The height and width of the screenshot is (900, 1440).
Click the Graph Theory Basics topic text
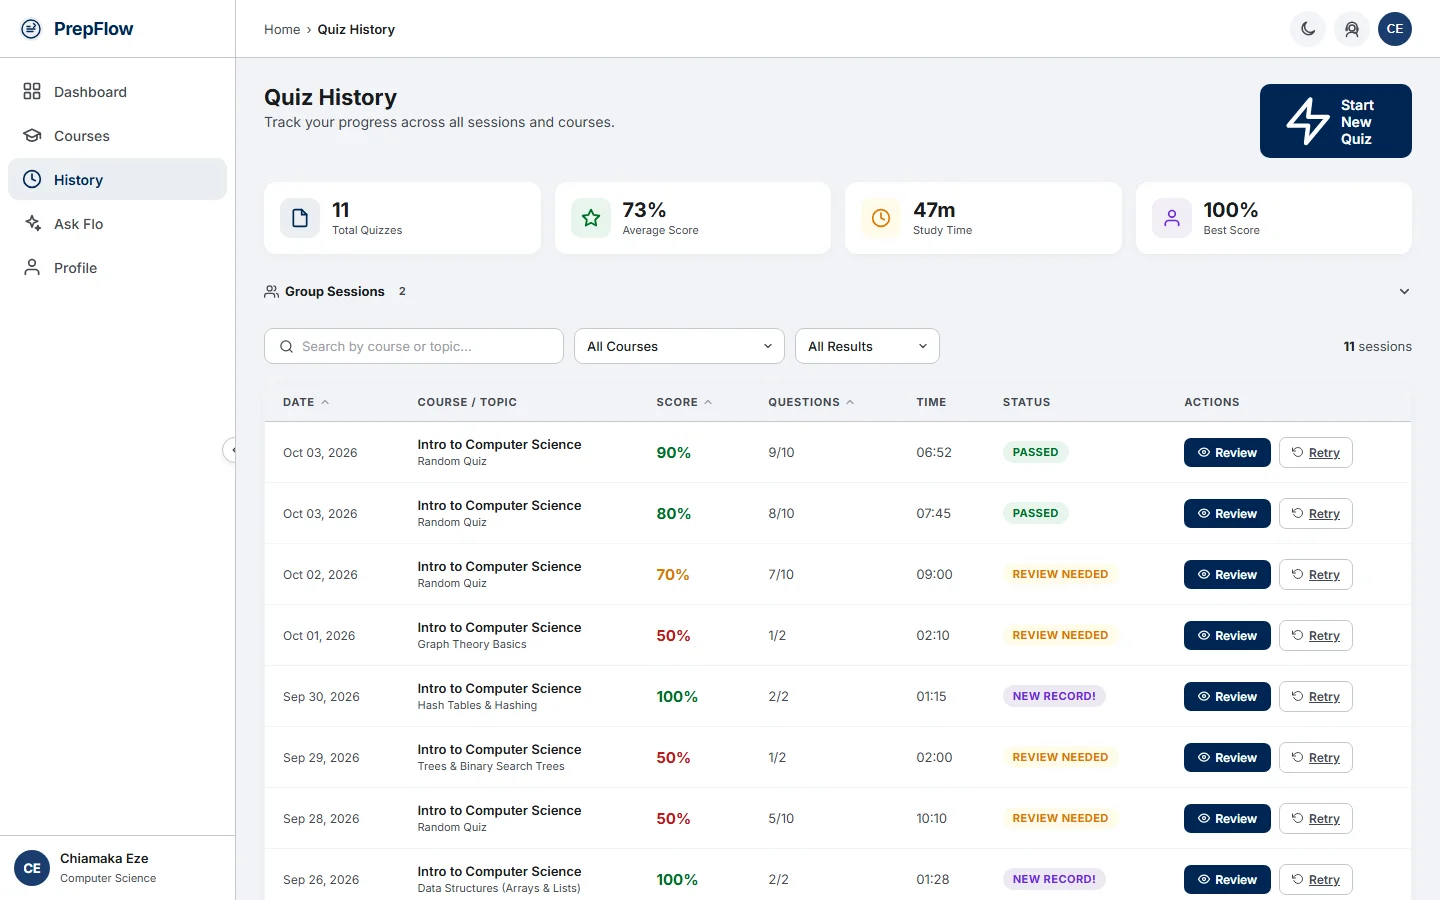pos(472,645)
